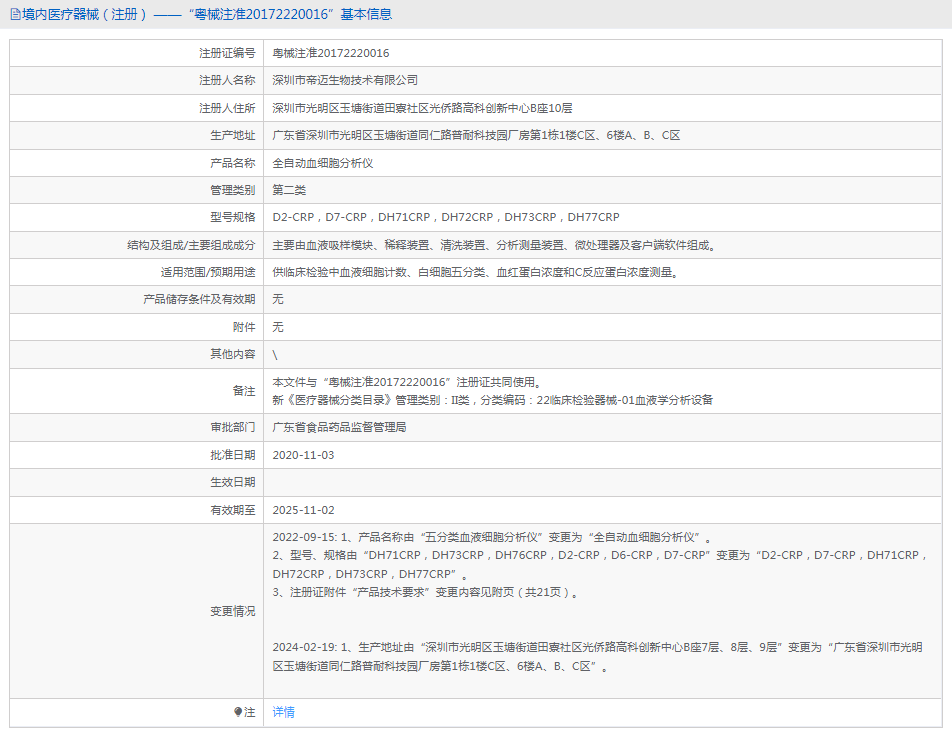Click the 注册人名称 label
The width and height of the screenshot is (952, 733).
point(227,80)
